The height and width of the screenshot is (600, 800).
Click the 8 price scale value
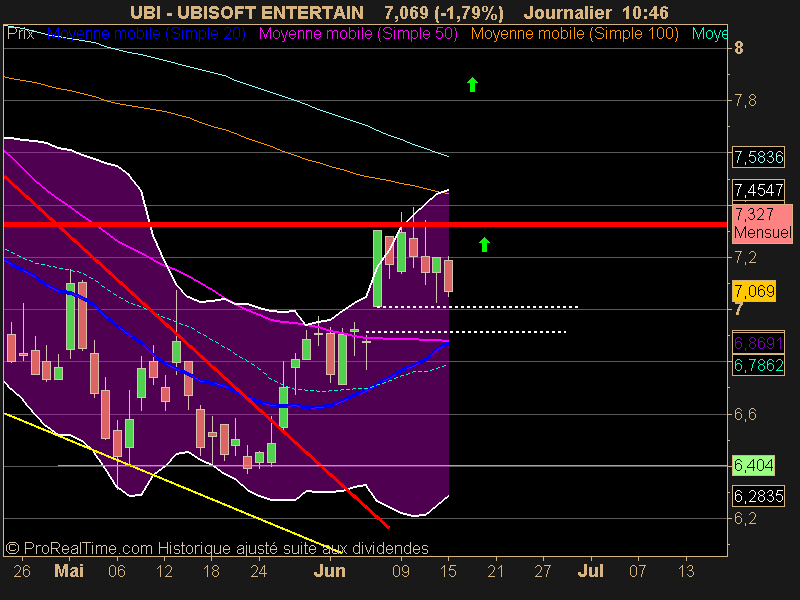739,48
